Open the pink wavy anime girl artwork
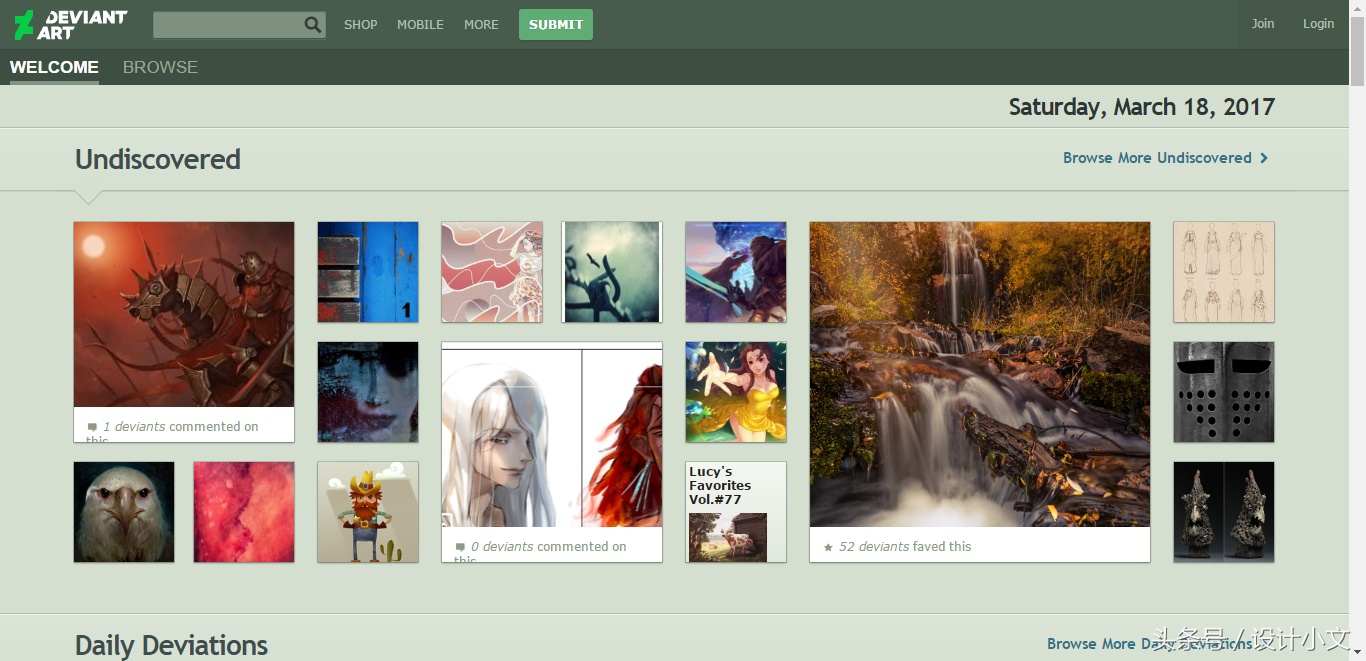 click(492, 272)
